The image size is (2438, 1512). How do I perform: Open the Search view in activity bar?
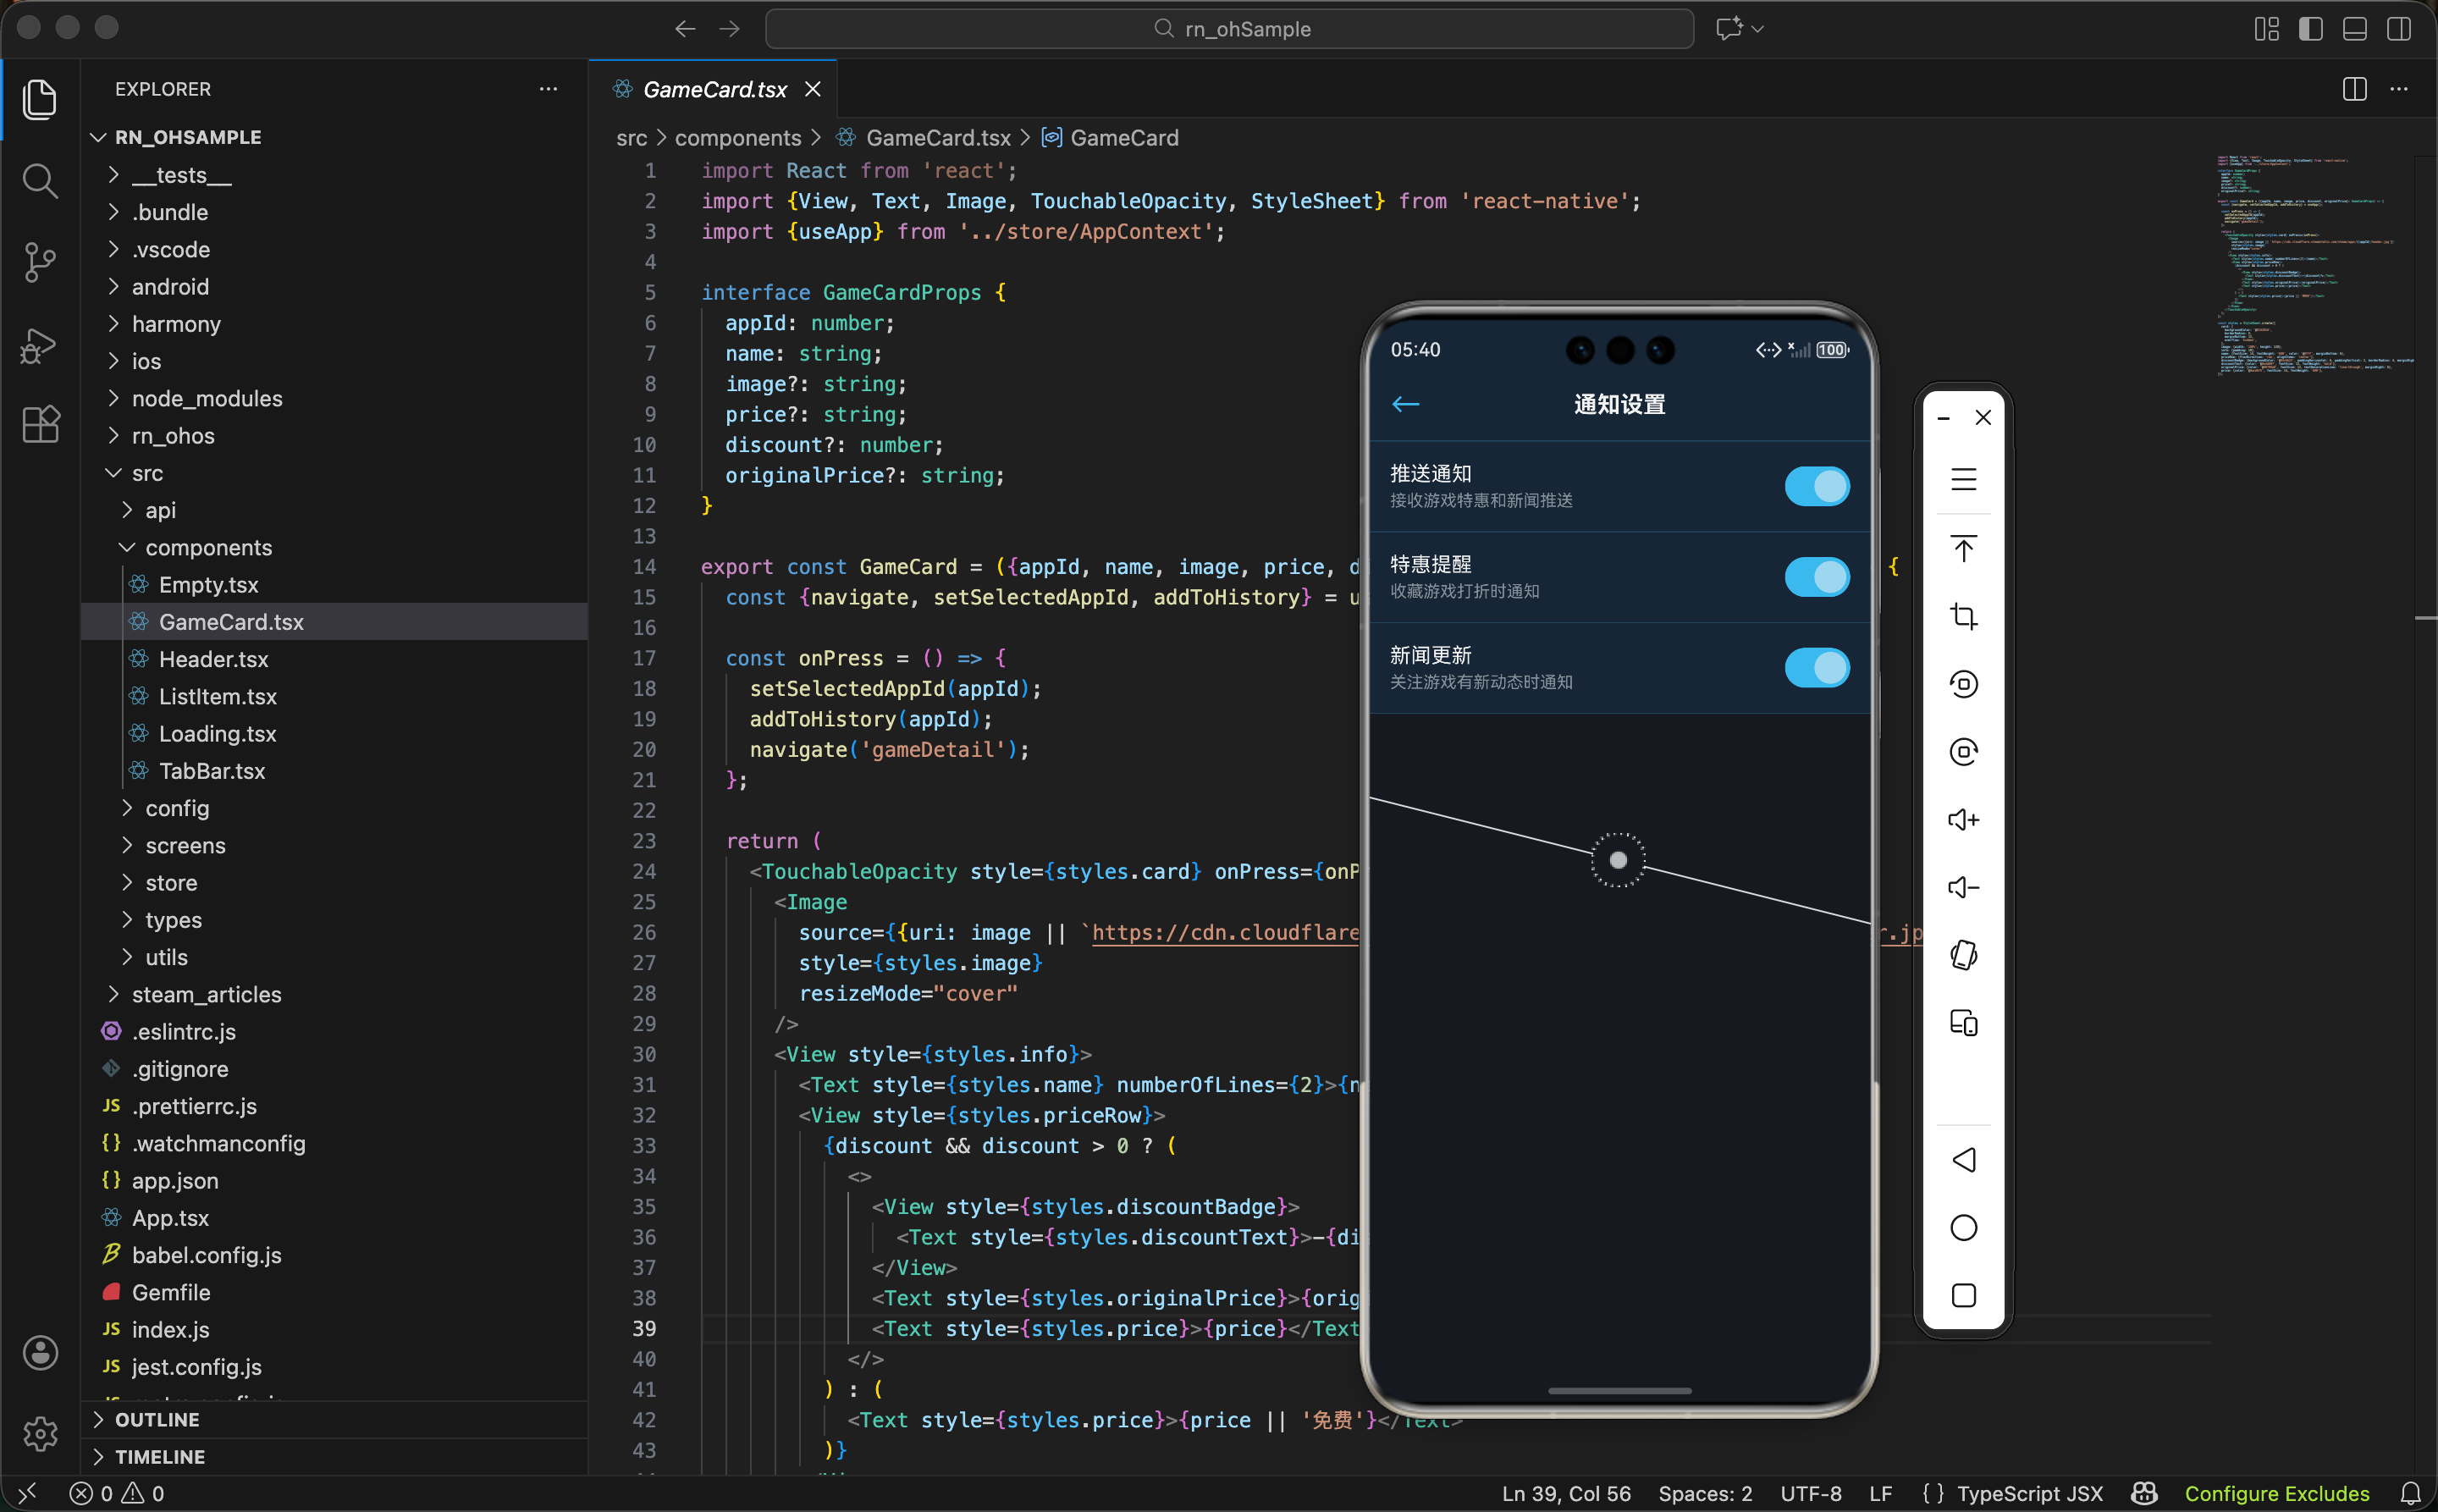pyautogui.click(x=39, y=181)
